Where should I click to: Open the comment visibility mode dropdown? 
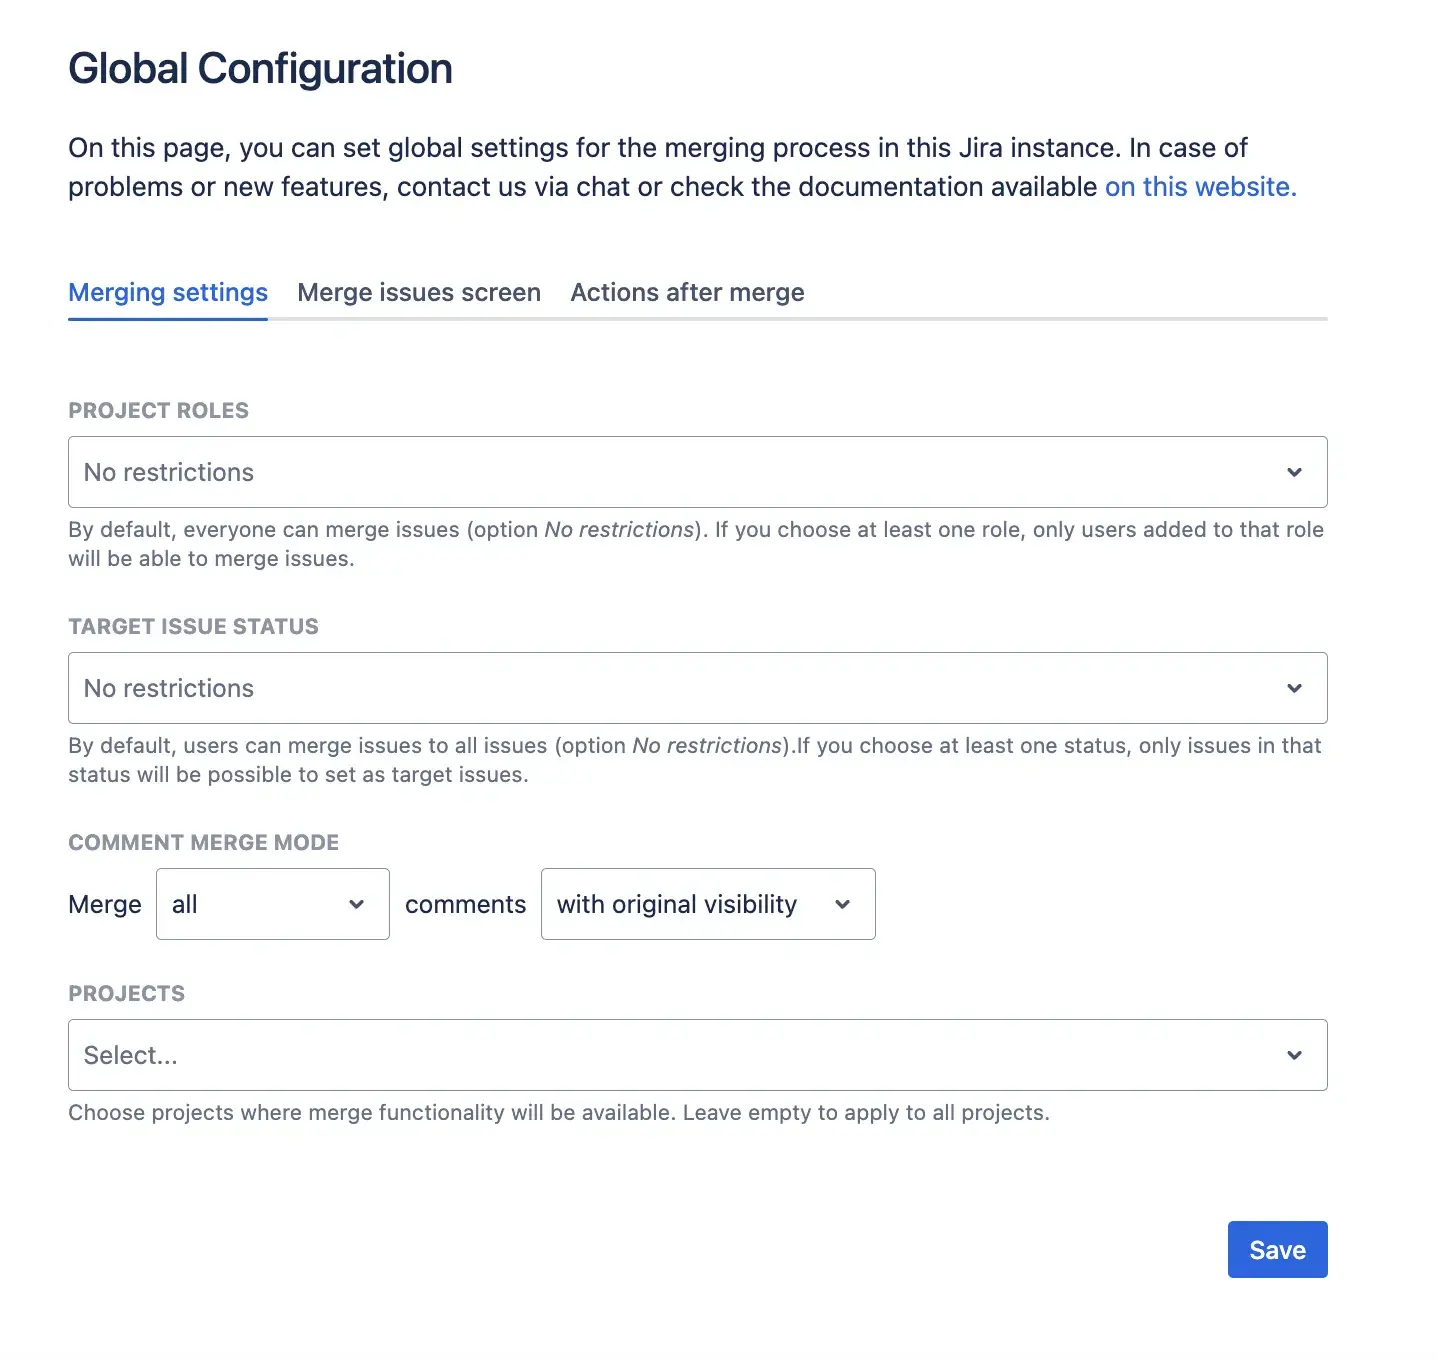707,904
